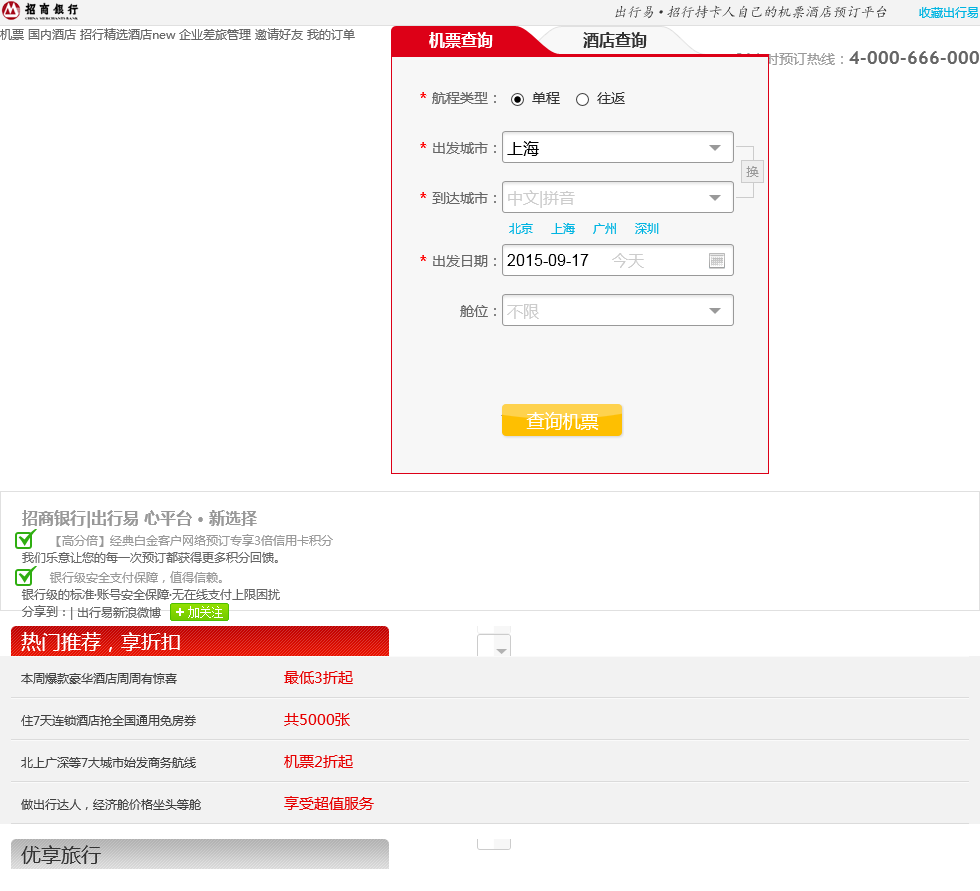This screenshot has width=980, height=891.
Task: Click the 共5000张 promotion link
Action: pyautogui.click(x=317, y=720)
